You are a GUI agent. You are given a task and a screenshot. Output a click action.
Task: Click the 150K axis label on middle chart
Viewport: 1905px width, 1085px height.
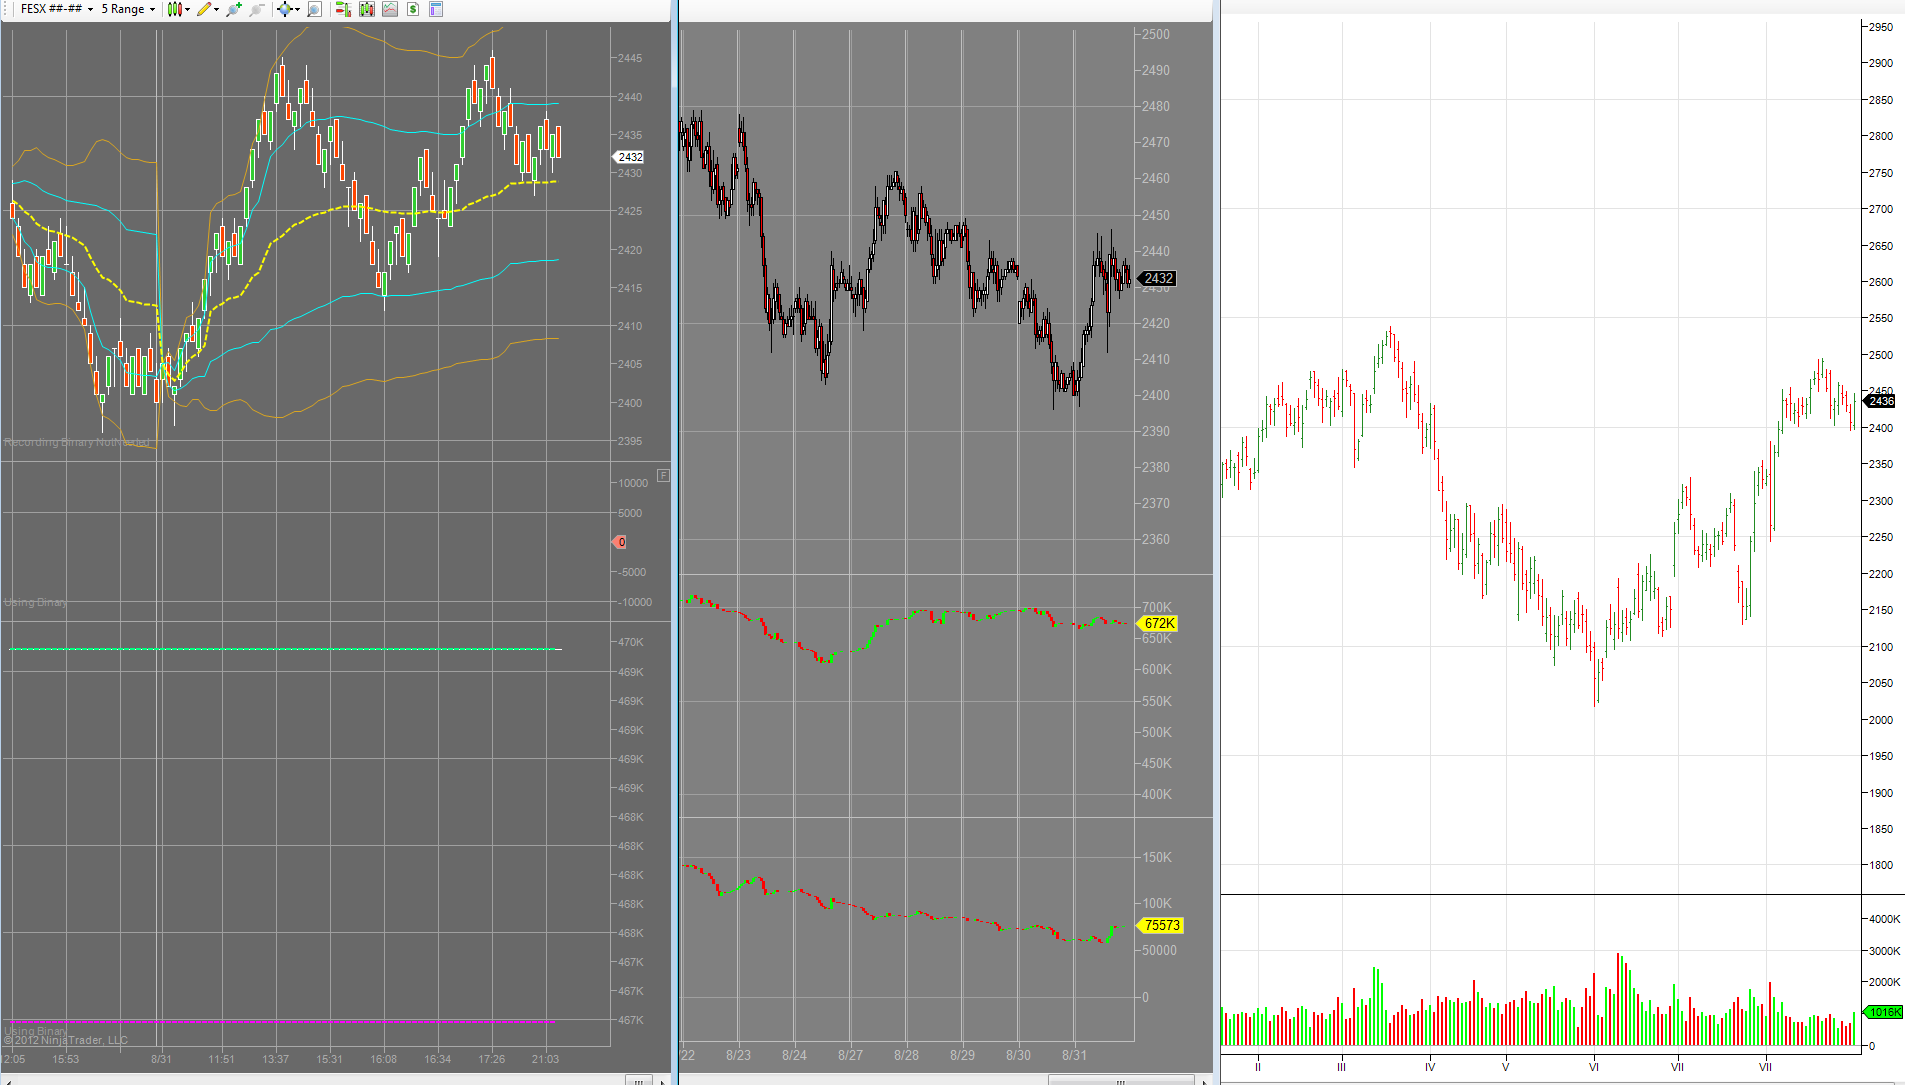(x=1156, y=857)
